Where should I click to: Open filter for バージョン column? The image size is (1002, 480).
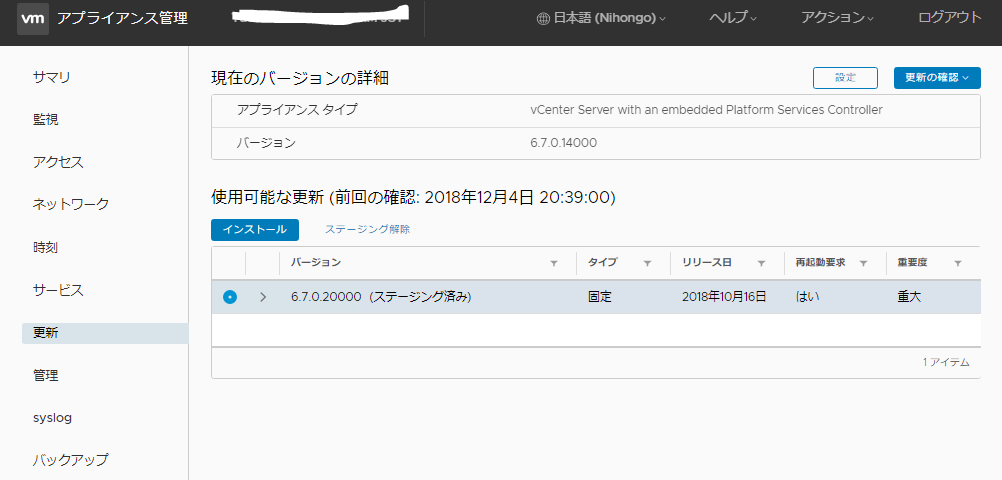(554, 263)
